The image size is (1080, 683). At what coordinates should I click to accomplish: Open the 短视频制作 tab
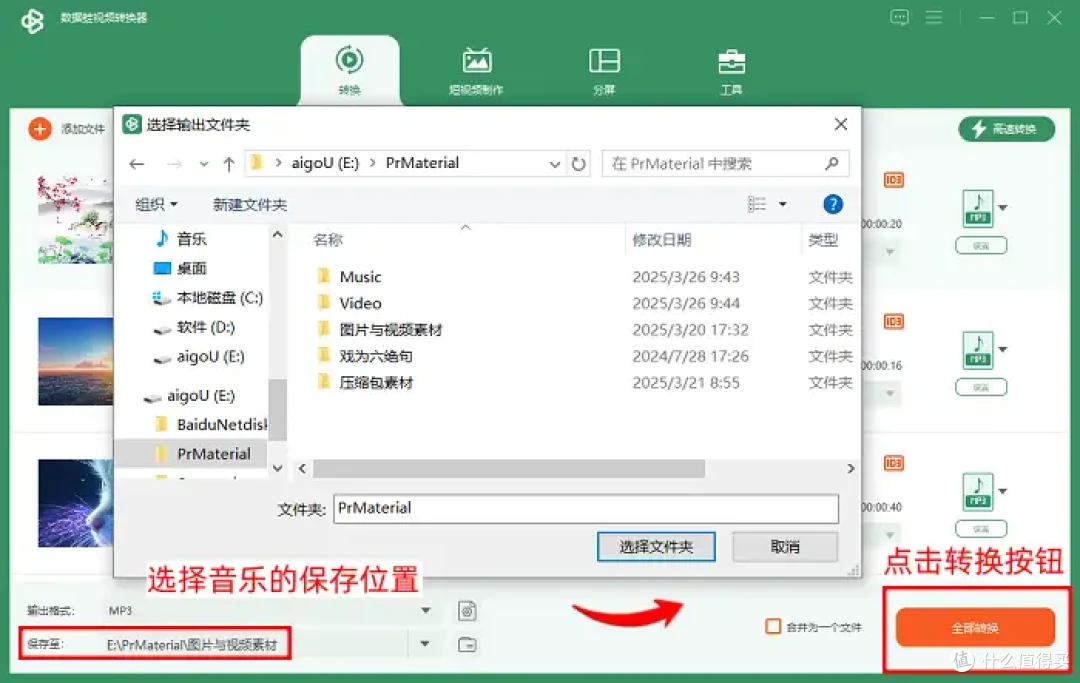[476, 72]
